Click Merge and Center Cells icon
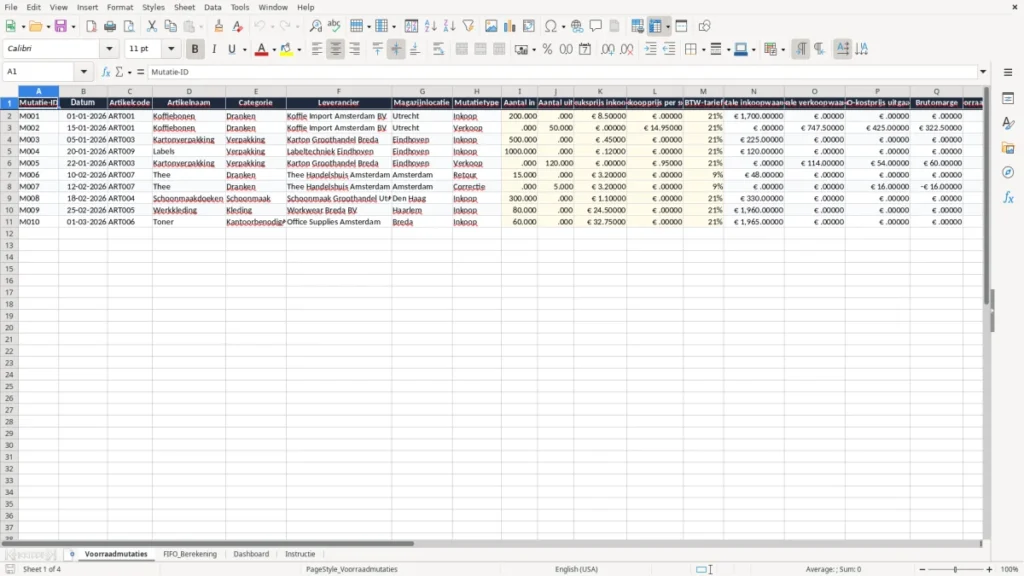Viewport: 1024px width, 576px height. pyautogui.click(x=462, y=49)
